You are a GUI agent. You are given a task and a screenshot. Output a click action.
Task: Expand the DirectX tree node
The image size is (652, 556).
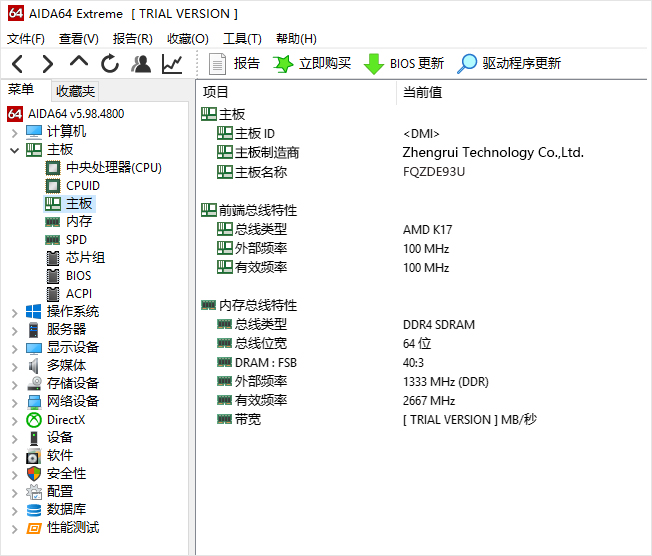click(x=15, y=421)
